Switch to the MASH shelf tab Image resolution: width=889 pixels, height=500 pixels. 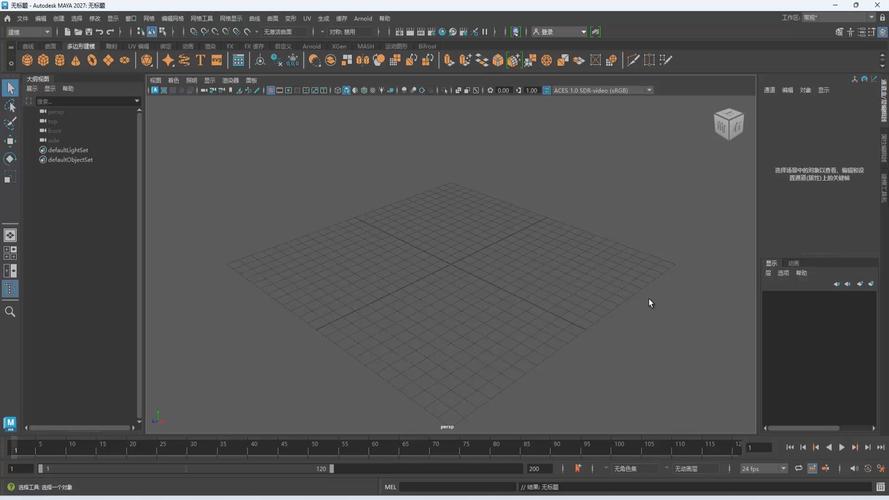[x=365, y=46]
